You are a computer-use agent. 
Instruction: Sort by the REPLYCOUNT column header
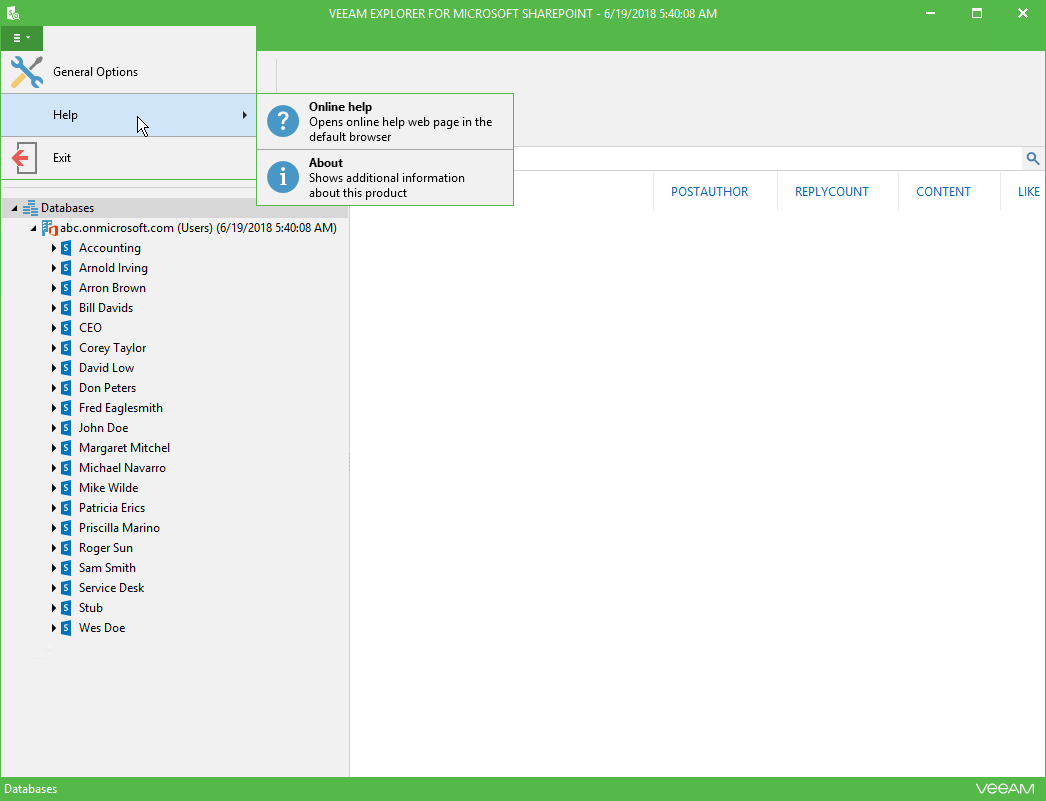click(x=831, y=192)
